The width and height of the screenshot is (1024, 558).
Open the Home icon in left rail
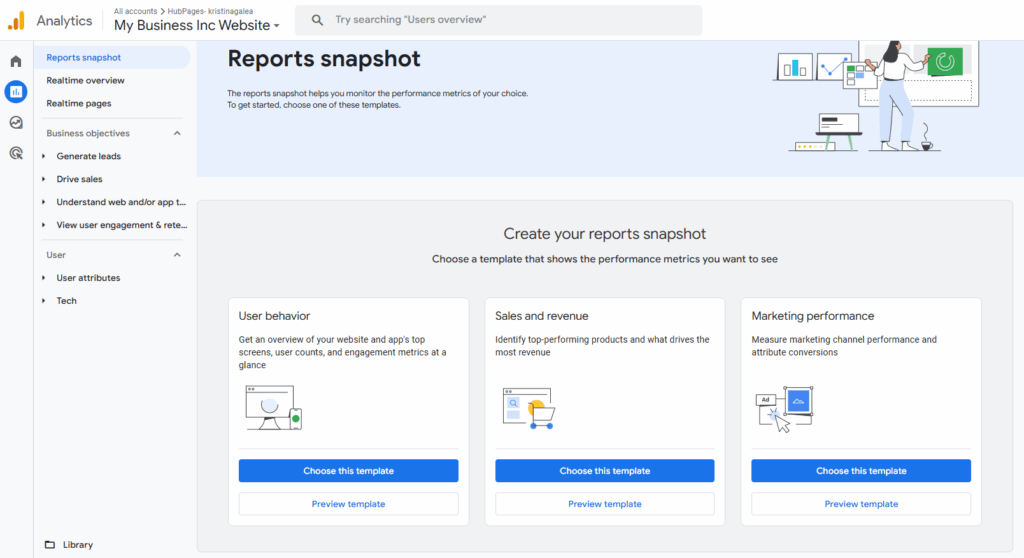coord(16,61)
